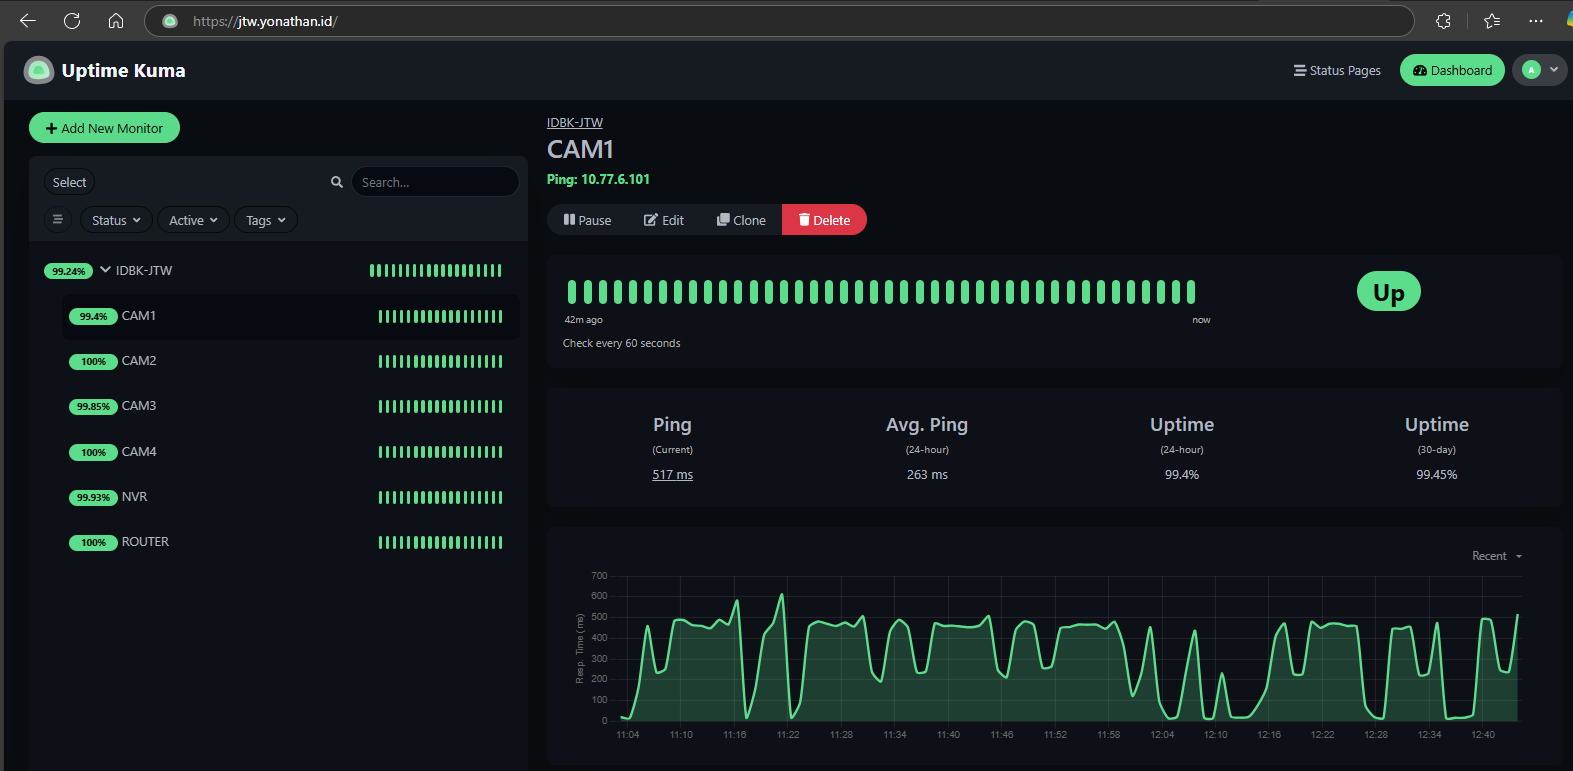Open the profile dropdown chevron
The width and height of the screenshot is (1573, 771).
pos(1554,70)
